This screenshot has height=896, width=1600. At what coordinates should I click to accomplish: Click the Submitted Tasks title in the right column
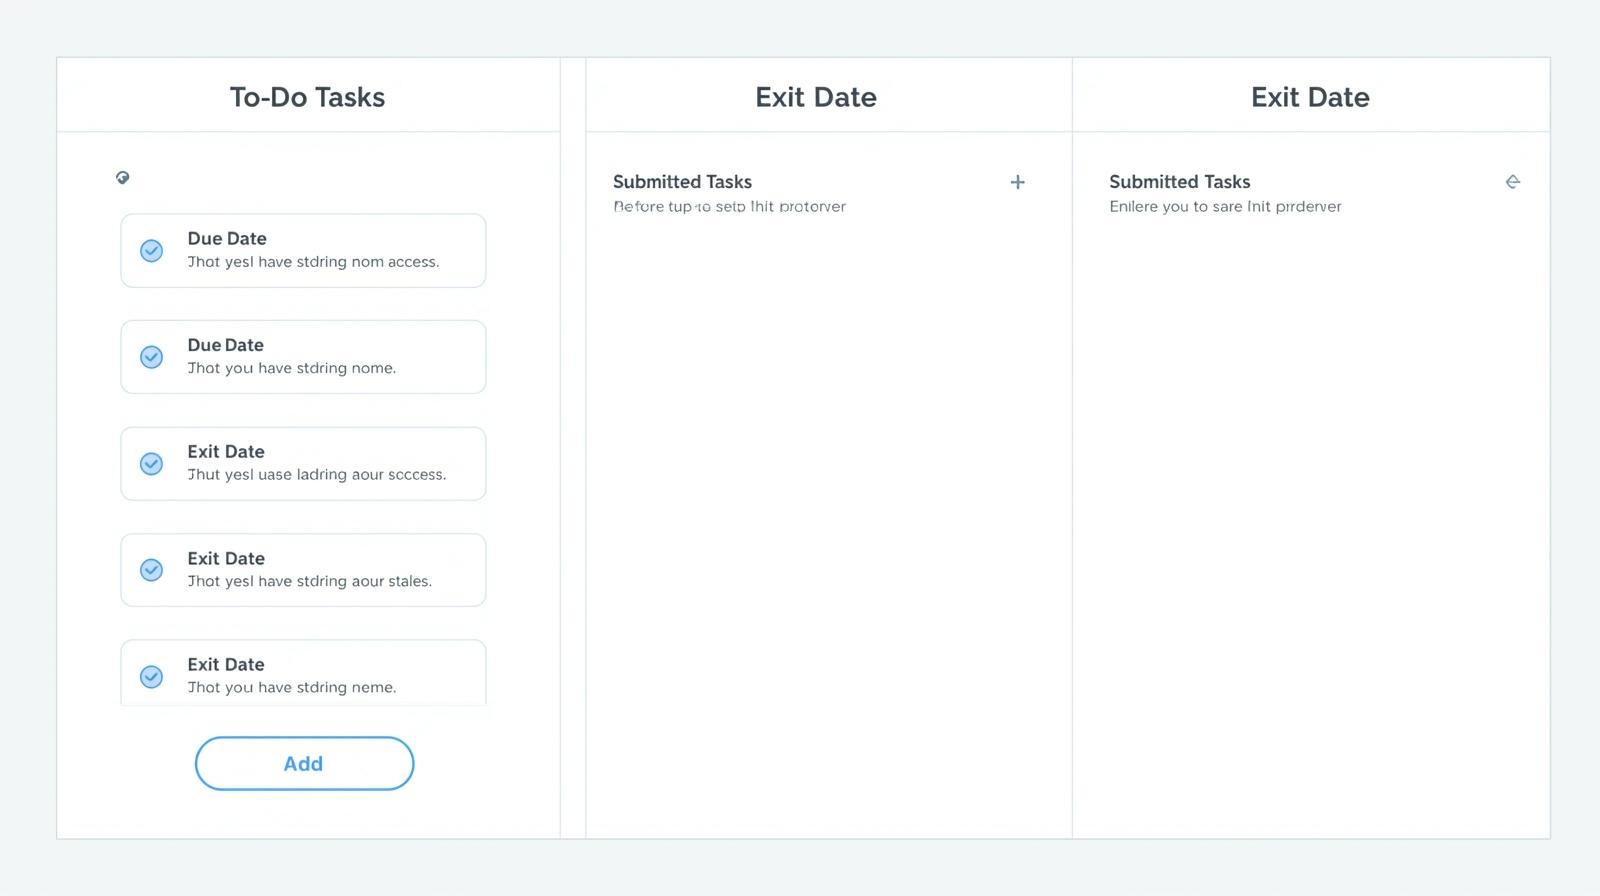click(1179, 182)
